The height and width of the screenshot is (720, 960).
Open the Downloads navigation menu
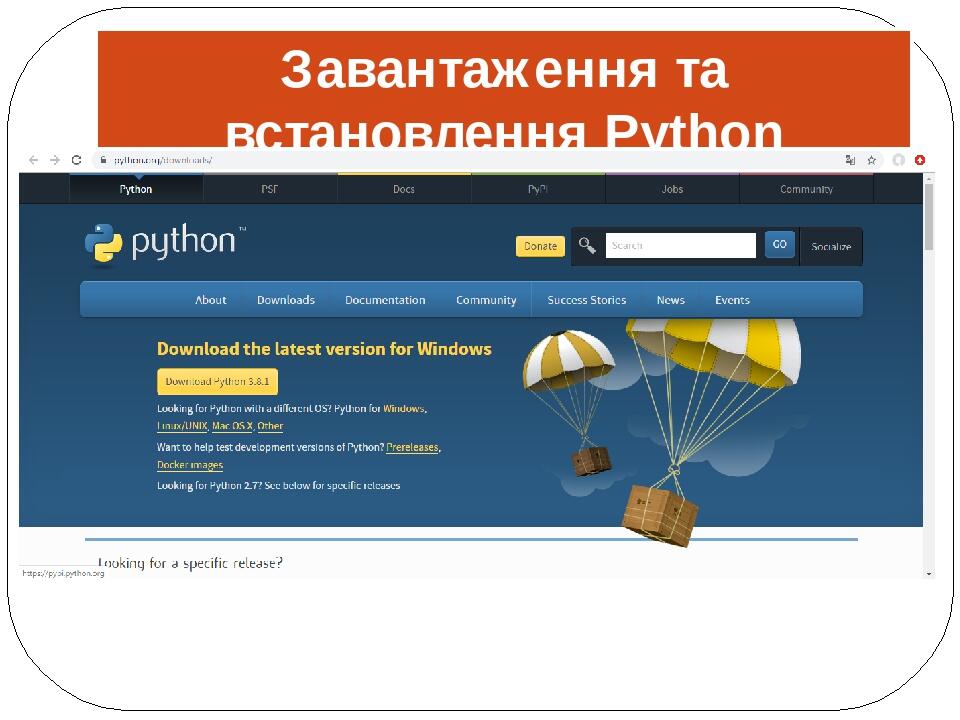(286, 299)
